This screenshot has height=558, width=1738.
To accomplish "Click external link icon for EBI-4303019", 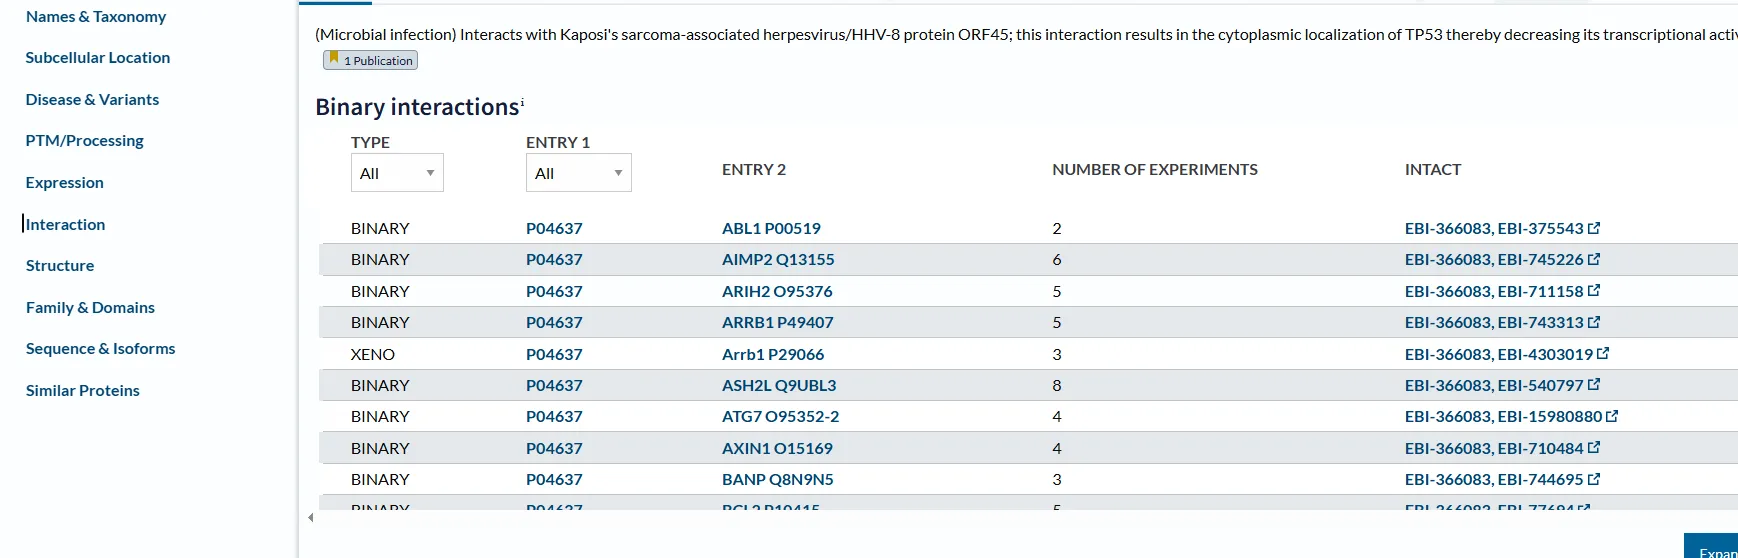I will point(1603,354).
